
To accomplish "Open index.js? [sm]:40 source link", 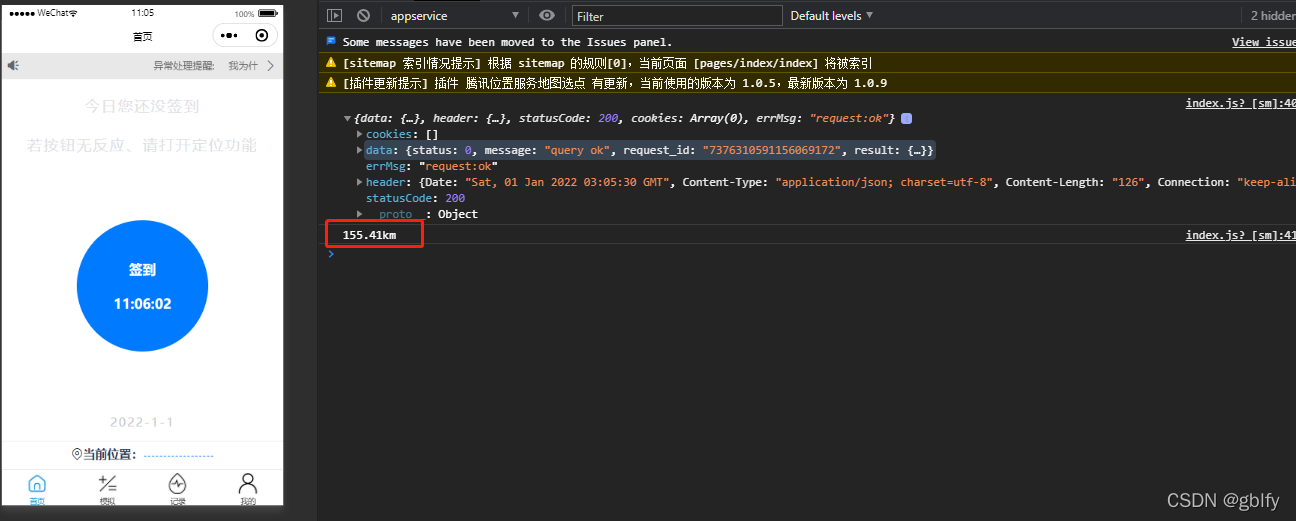I will 1241,103.
